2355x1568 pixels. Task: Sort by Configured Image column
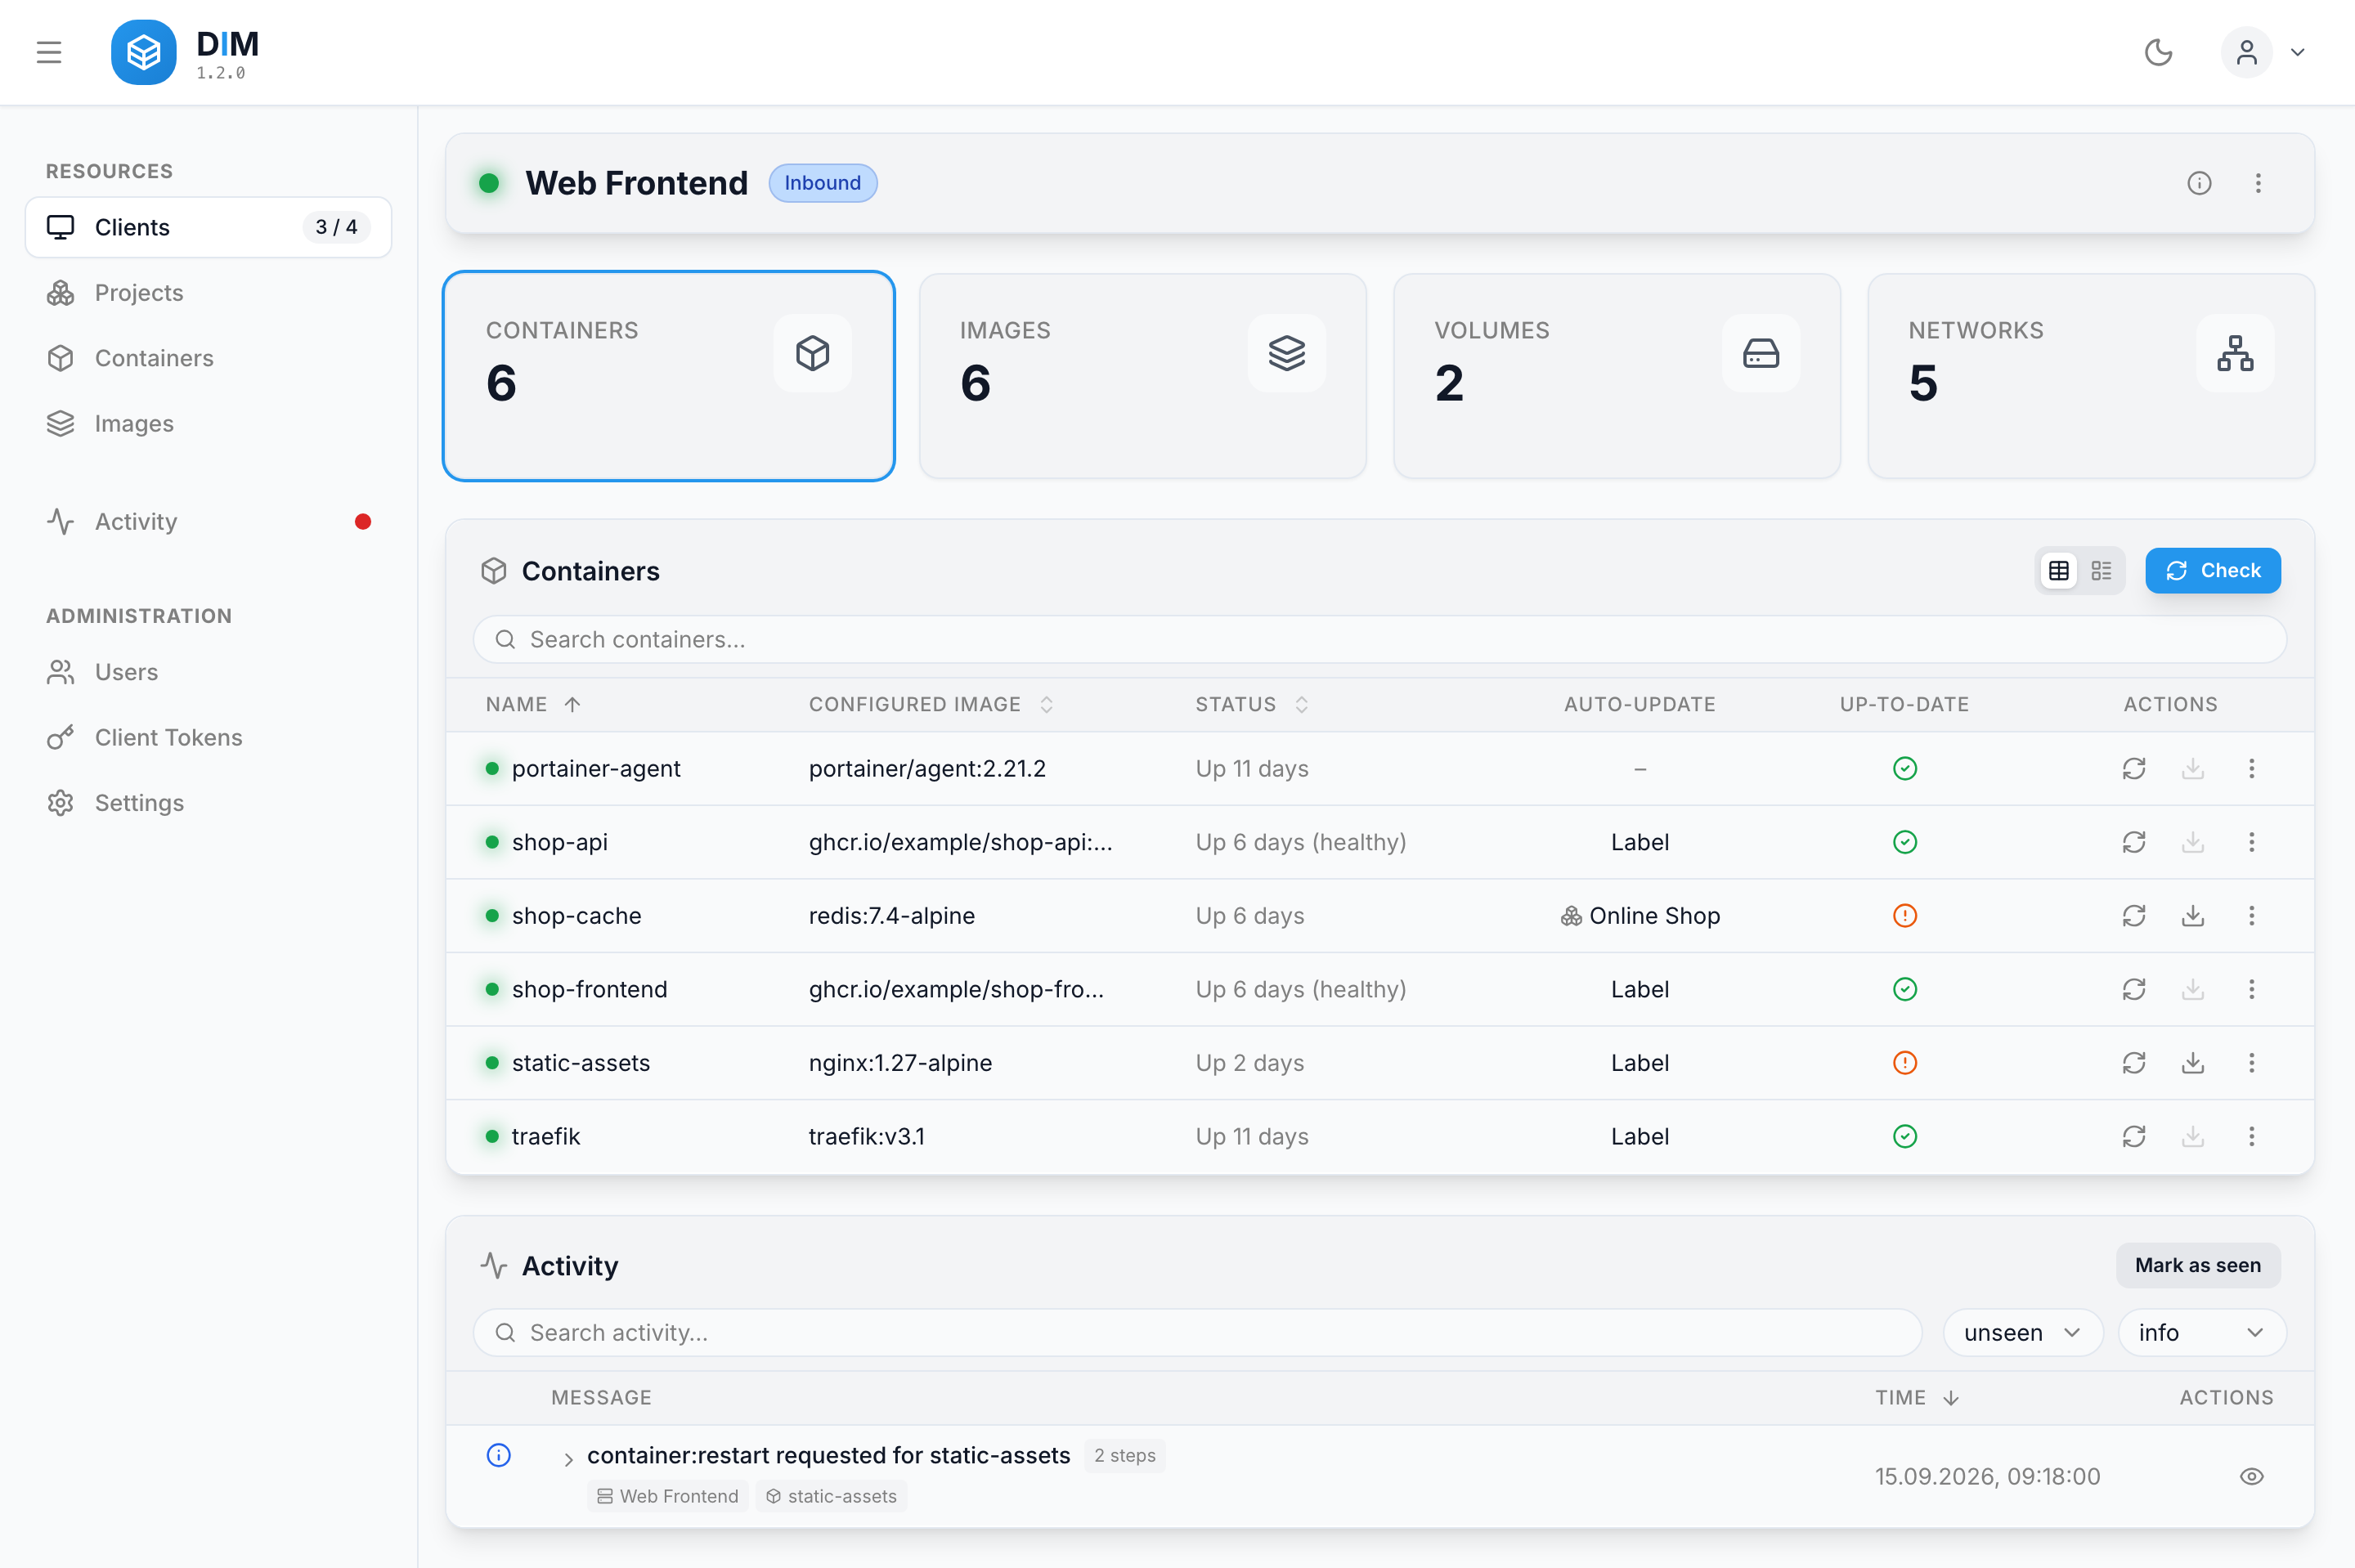tap(931, 704)
